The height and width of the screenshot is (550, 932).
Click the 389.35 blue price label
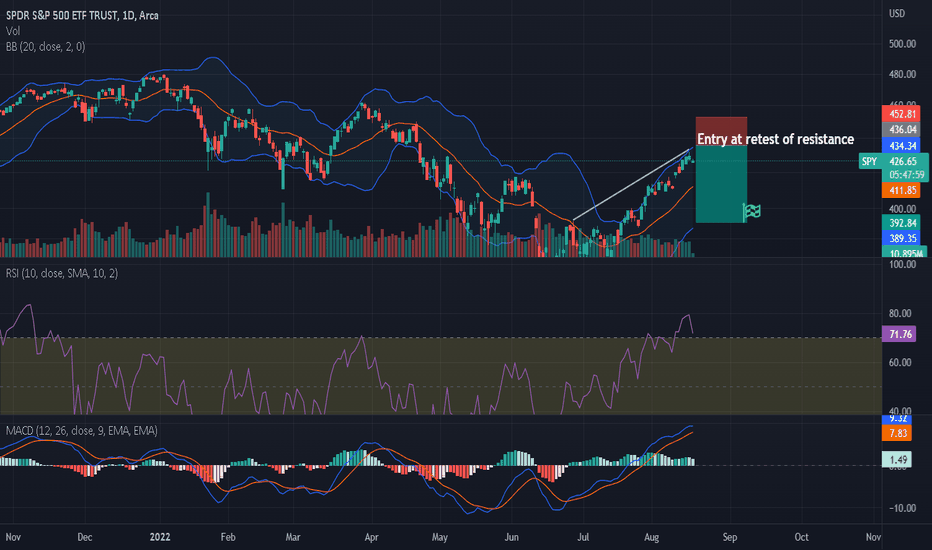pyautogui.click(x=902, y=238)
